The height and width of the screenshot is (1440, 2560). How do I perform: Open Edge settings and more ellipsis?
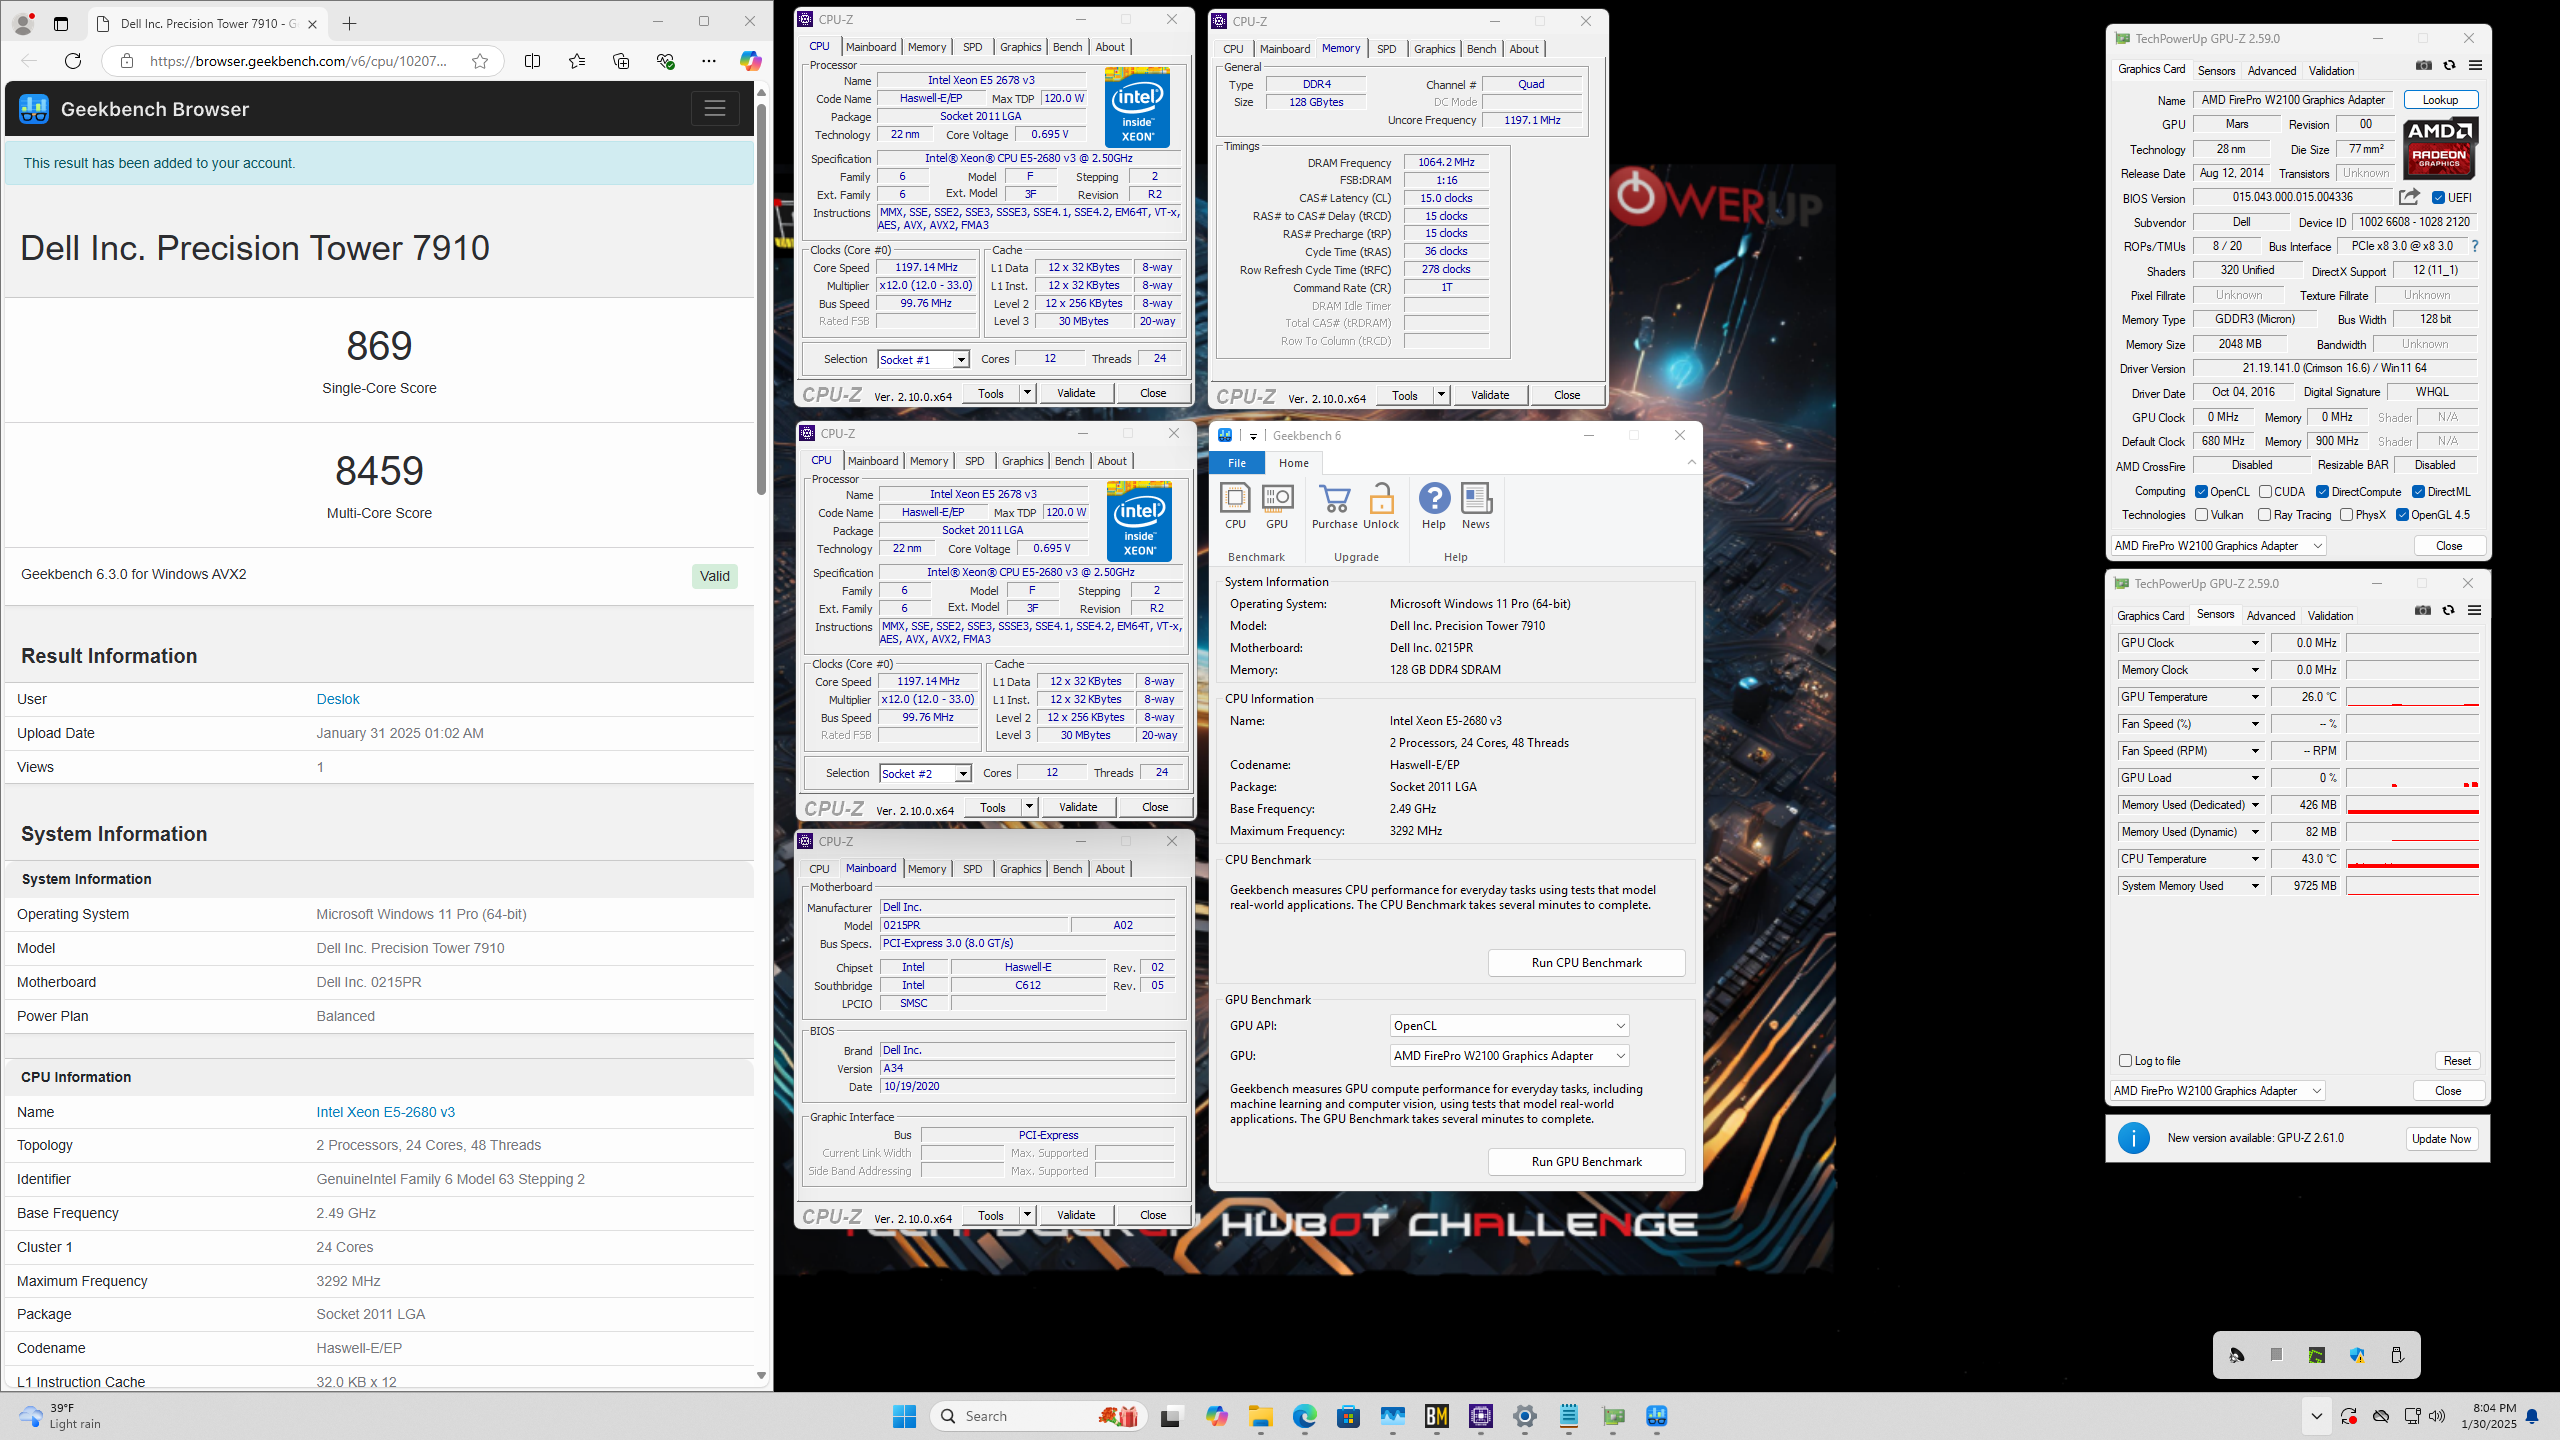(x=709, y=61)
